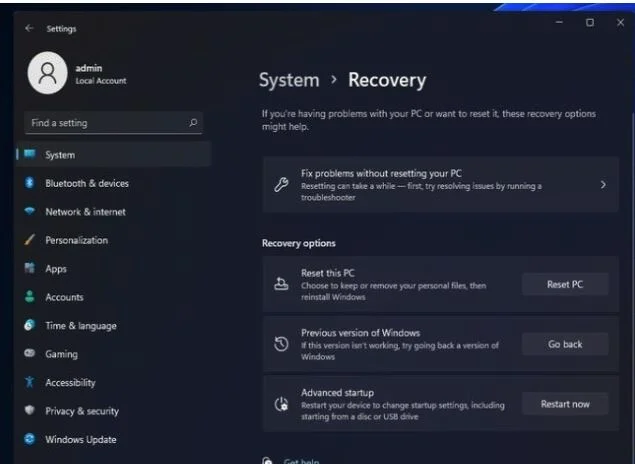Open Network & internet settings
Image resolution: width=635 pixels, height=464 pixels.
[x=114, y=211]
